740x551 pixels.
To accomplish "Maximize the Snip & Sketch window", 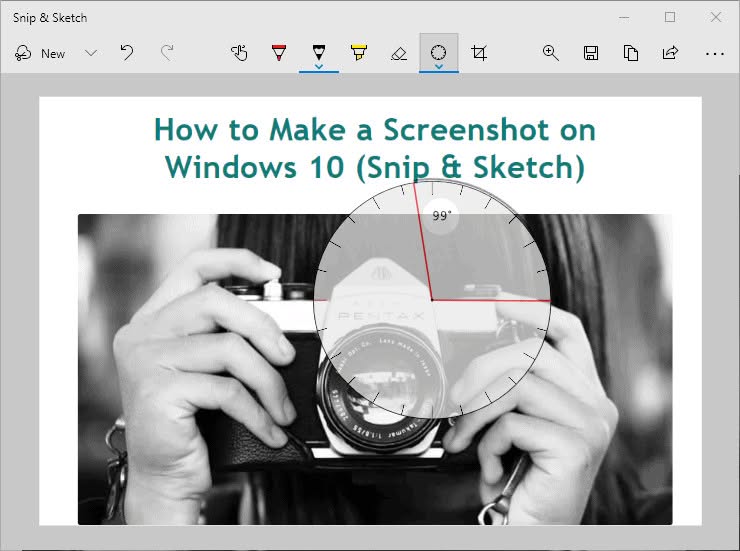I will 670,17.
